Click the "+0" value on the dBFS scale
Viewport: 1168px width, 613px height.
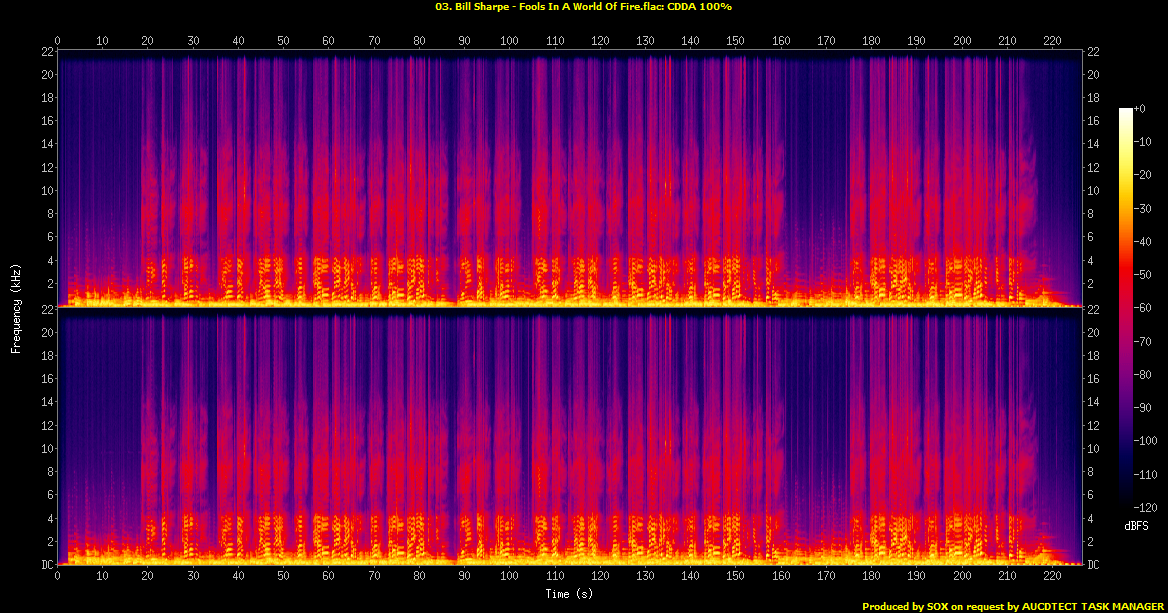1140,109
